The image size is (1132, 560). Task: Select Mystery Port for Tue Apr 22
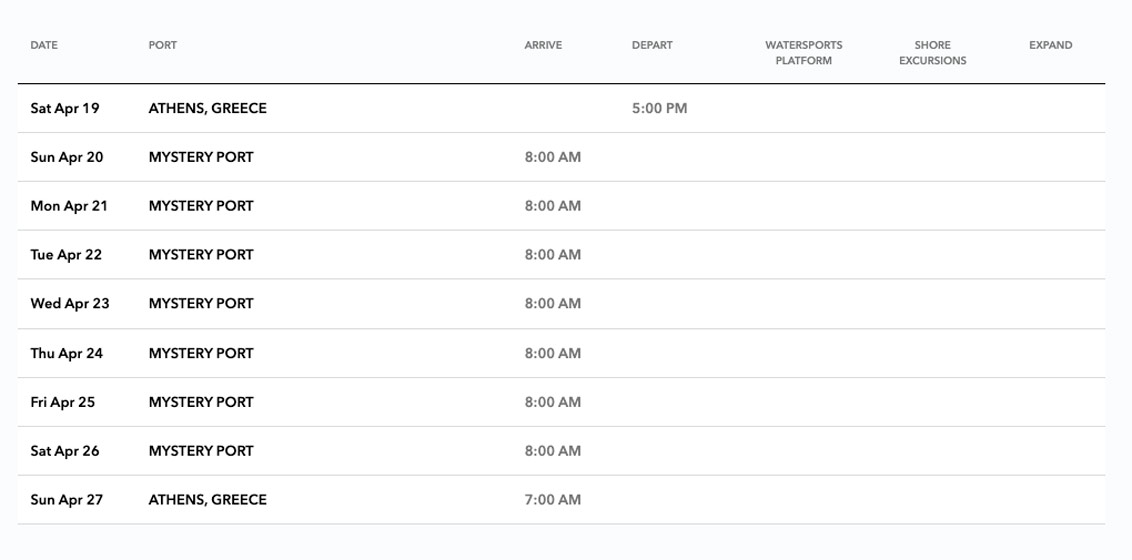(201, 255)
